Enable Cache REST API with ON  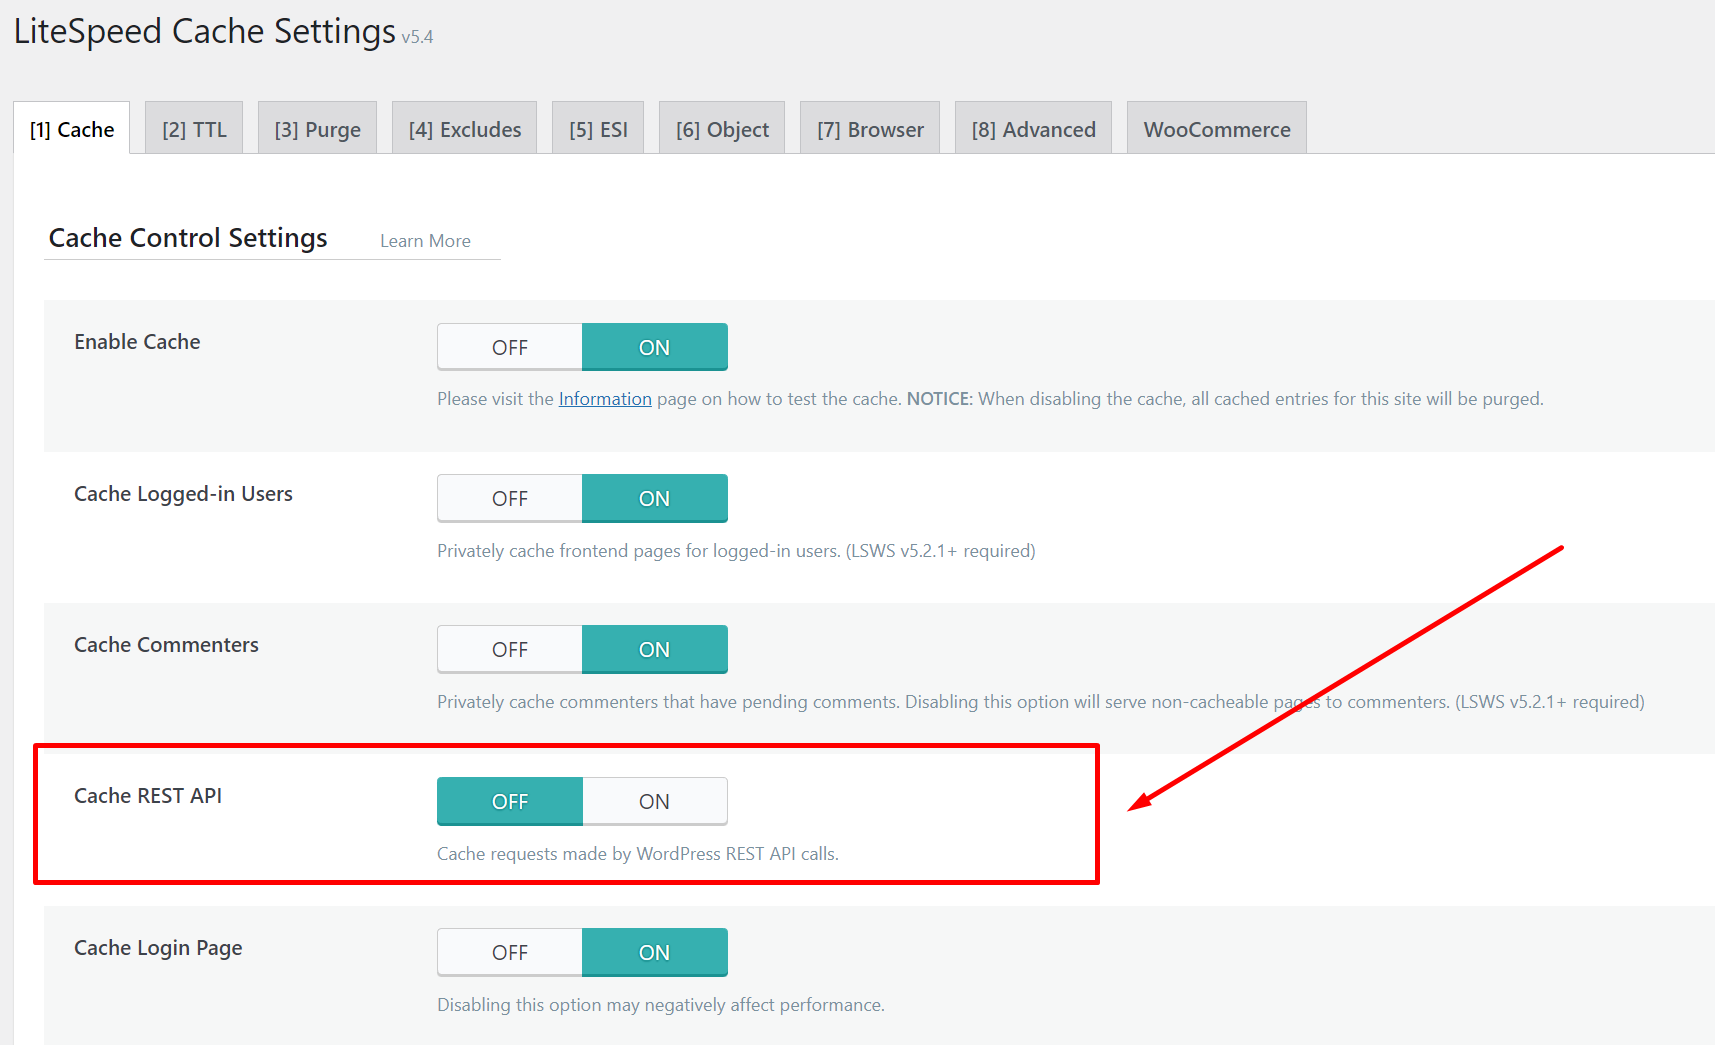pyautogui.click(x=654, y=801)
